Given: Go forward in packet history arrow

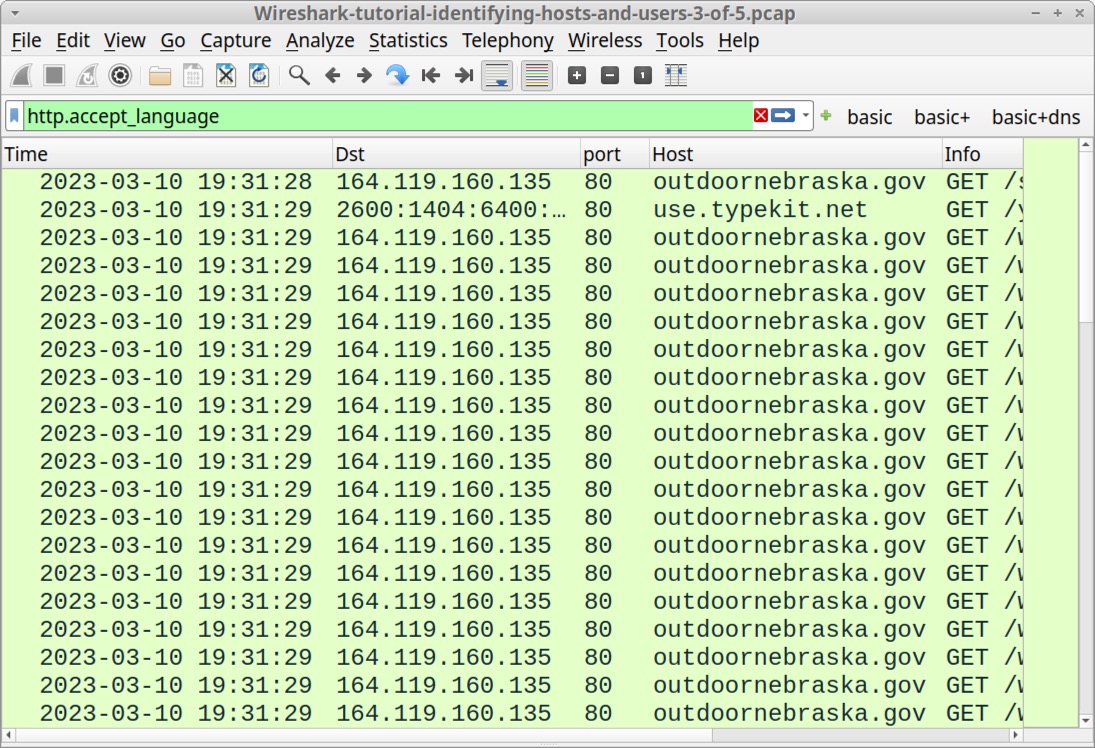Looking at the screenshot, I should click(x=365, y=75).
